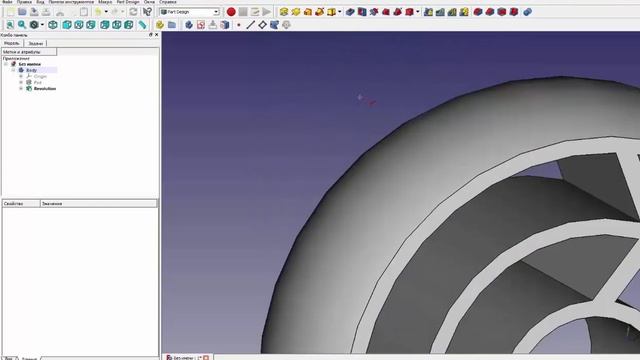Click the Value (Значение) column header
Image resolution: width=640 pixels, height=360 pixels.
click(99, 203)
